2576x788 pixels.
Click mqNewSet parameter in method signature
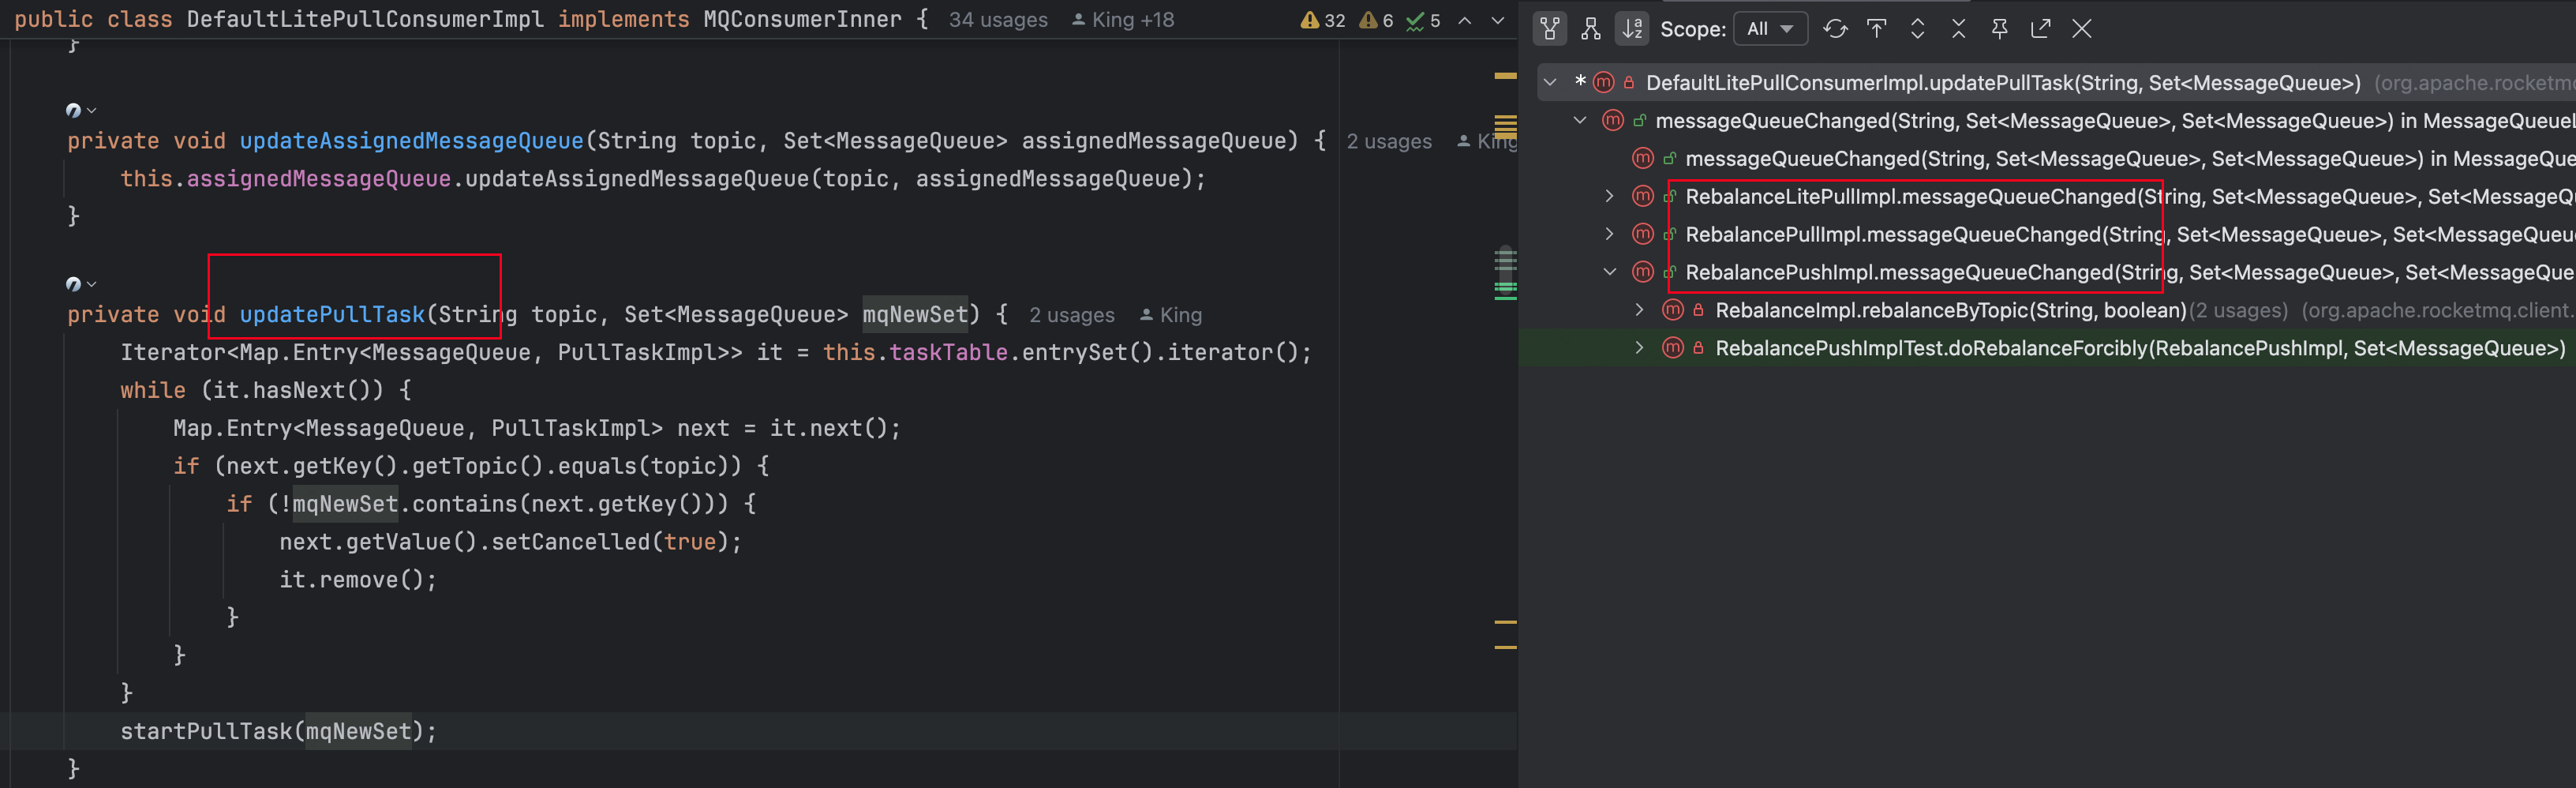tap(915, 315)
